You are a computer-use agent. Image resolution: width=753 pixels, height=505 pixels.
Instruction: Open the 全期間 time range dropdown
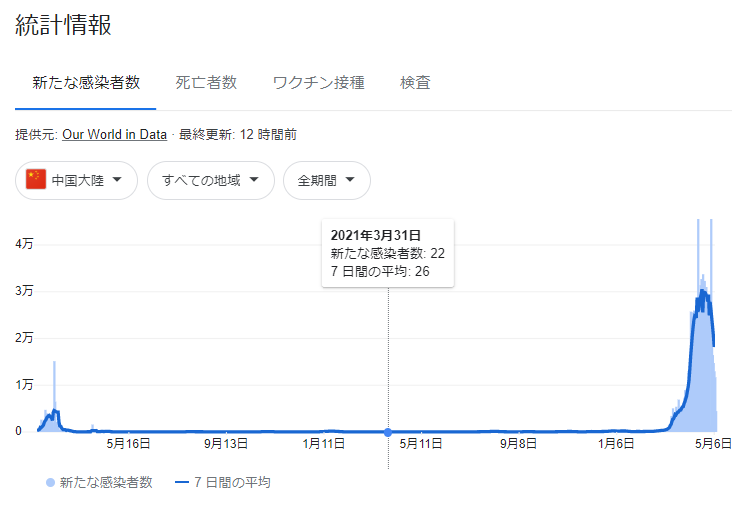327,180
